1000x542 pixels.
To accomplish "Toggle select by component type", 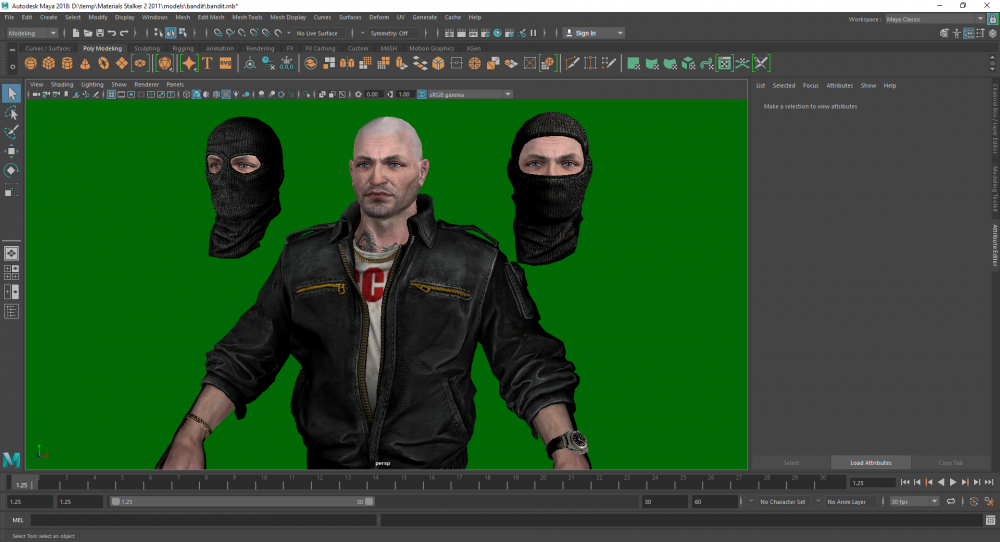I will point(183,33).
